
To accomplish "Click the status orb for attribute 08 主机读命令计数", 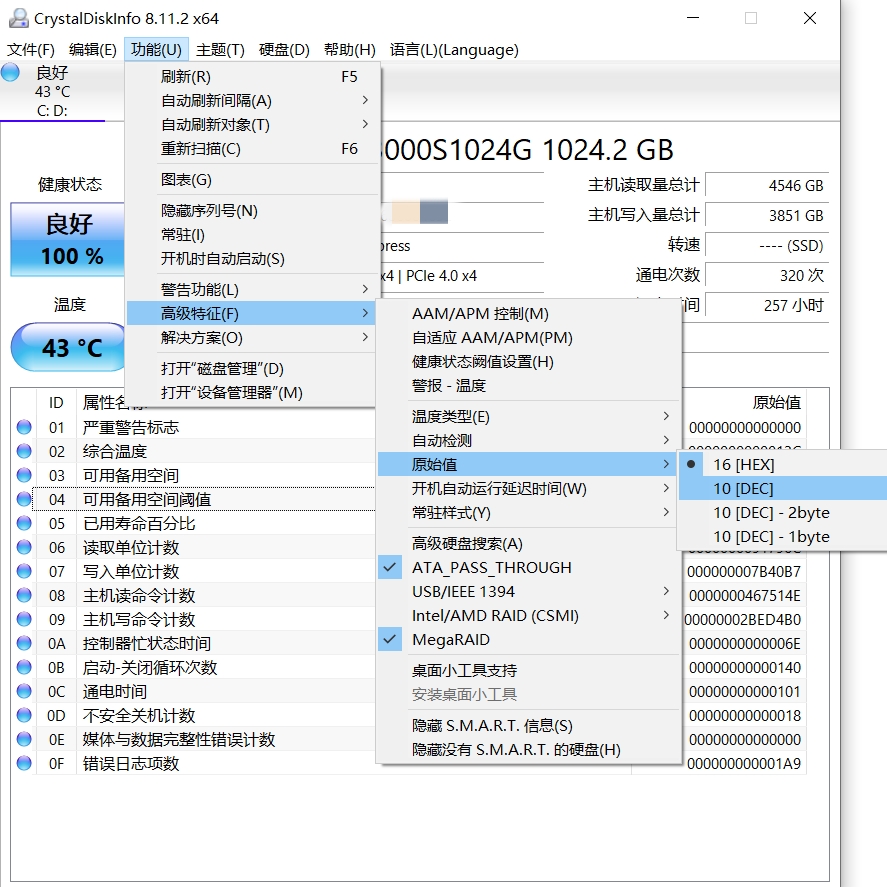I will 24,595.
